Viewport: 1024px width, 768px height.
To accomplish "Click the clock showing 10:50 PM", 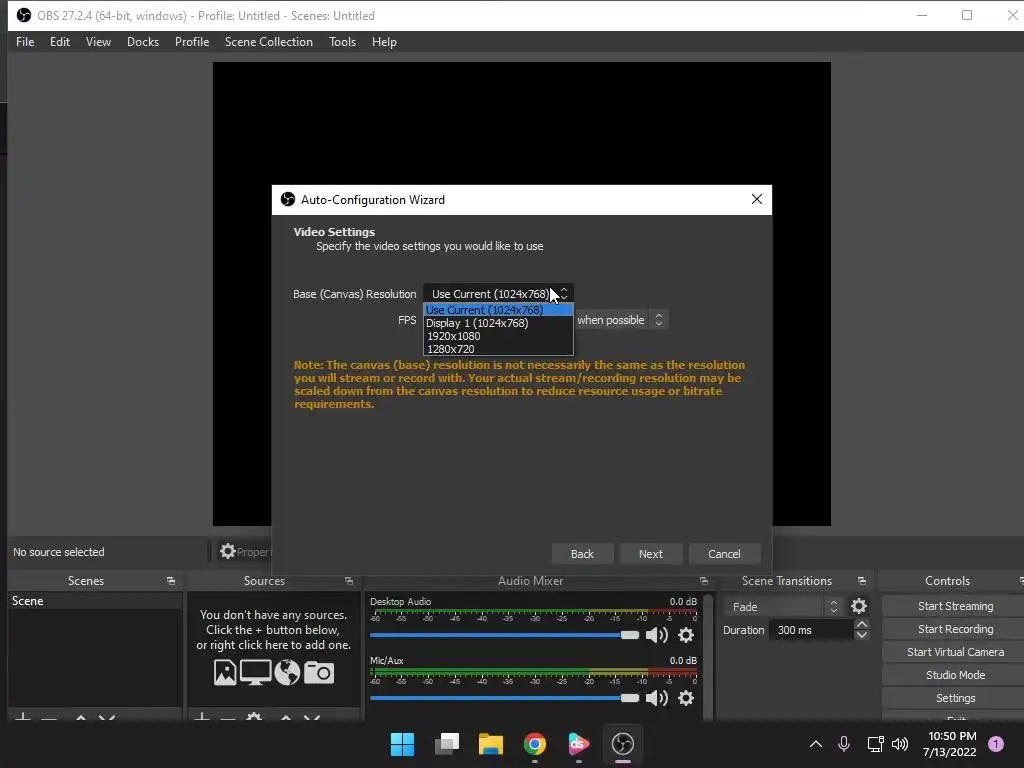I will (952, 736).
